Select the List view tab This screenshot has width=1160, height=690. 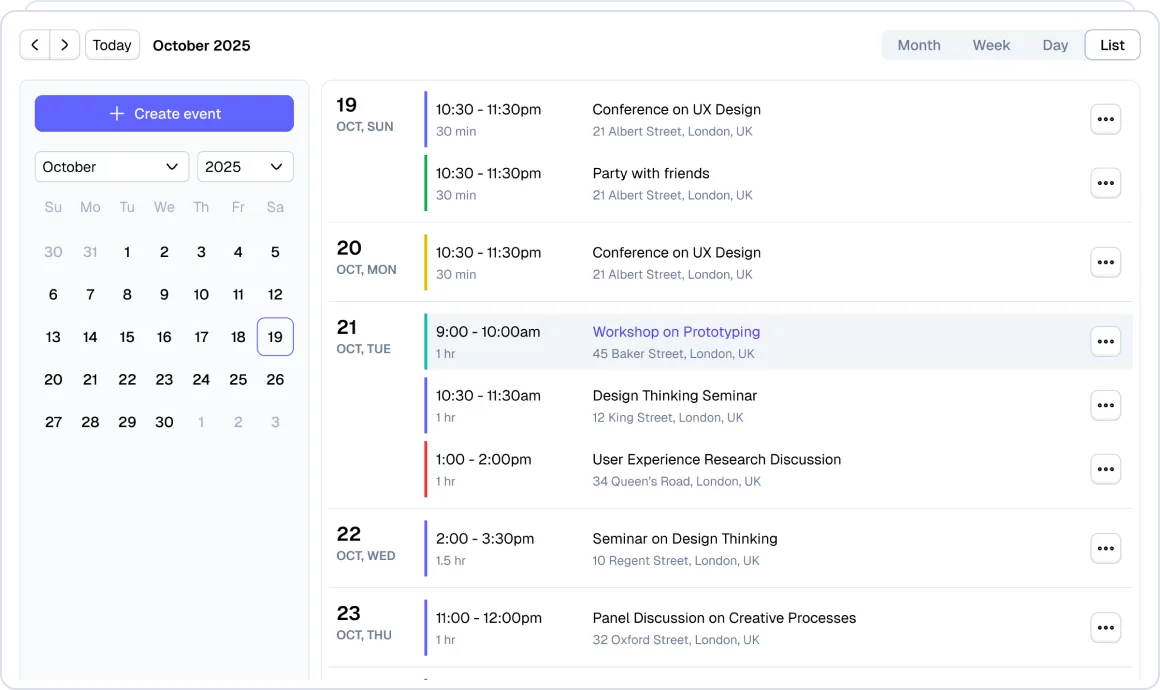coord(1112,45)
